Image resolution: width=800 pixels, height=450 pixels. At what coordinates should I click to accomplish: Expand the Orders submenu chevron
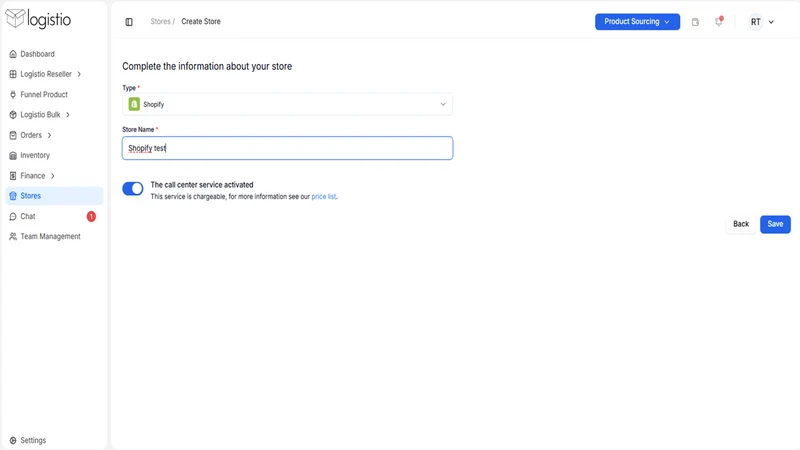click(x=49, y=135)
